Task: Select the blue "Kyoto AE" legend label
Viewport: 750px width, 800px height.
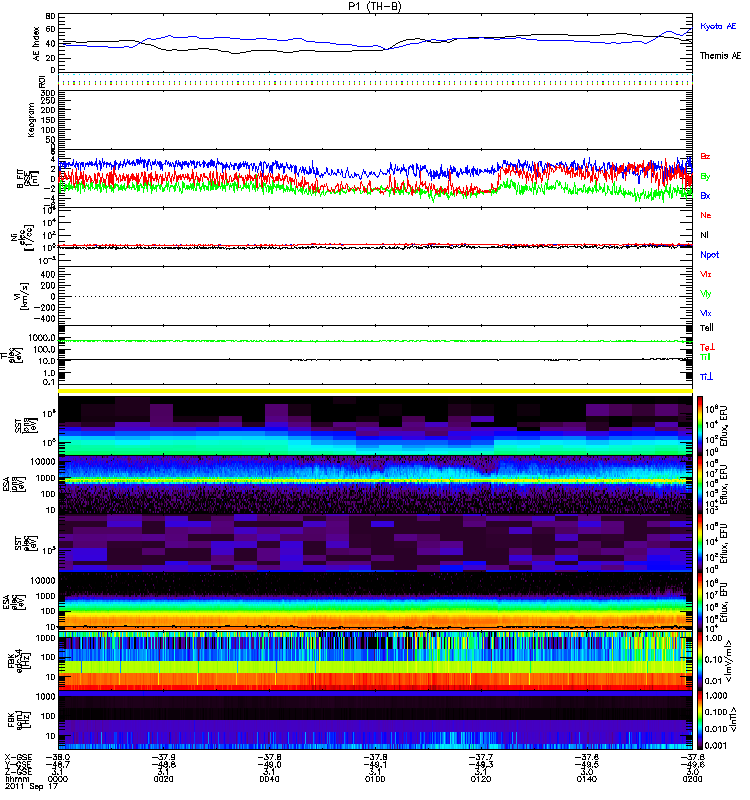Action: pyautogui.click(x=718, y=26)
